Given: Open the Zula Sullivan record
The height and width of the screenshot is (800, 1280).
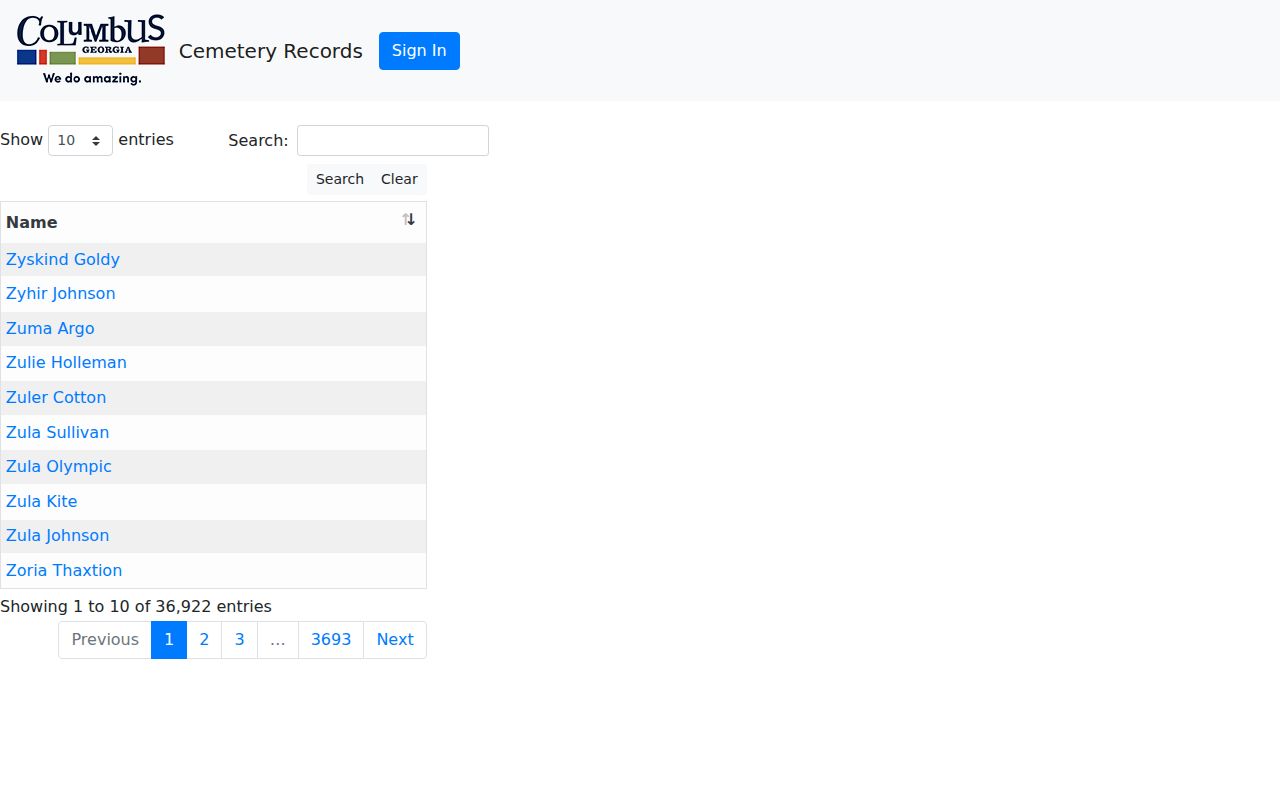Looking at the screenshot, I should point(58,432).
